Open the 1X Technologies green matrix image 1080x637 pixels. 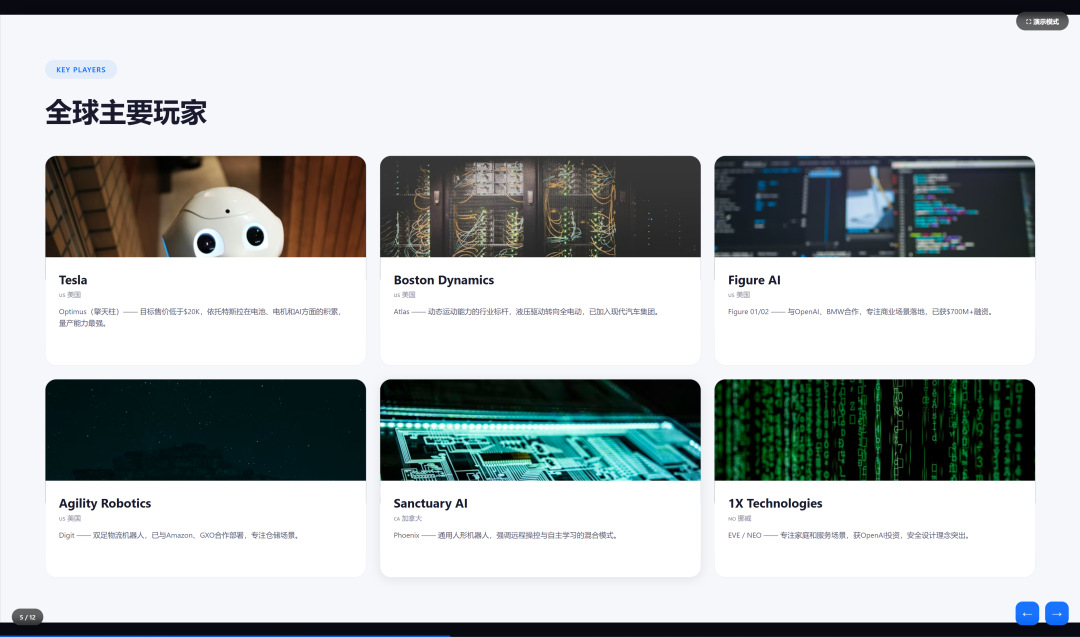pos(874,430)
